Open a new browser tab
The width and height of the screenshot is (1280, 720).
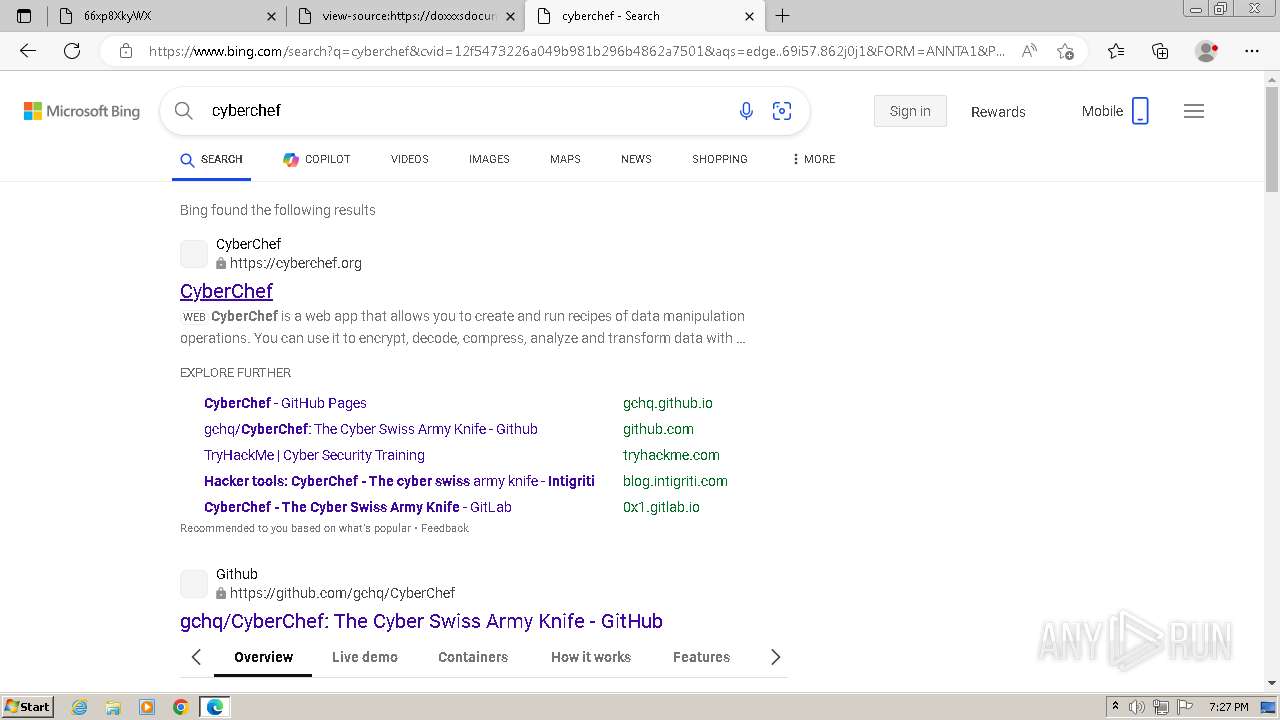[782, 16]
